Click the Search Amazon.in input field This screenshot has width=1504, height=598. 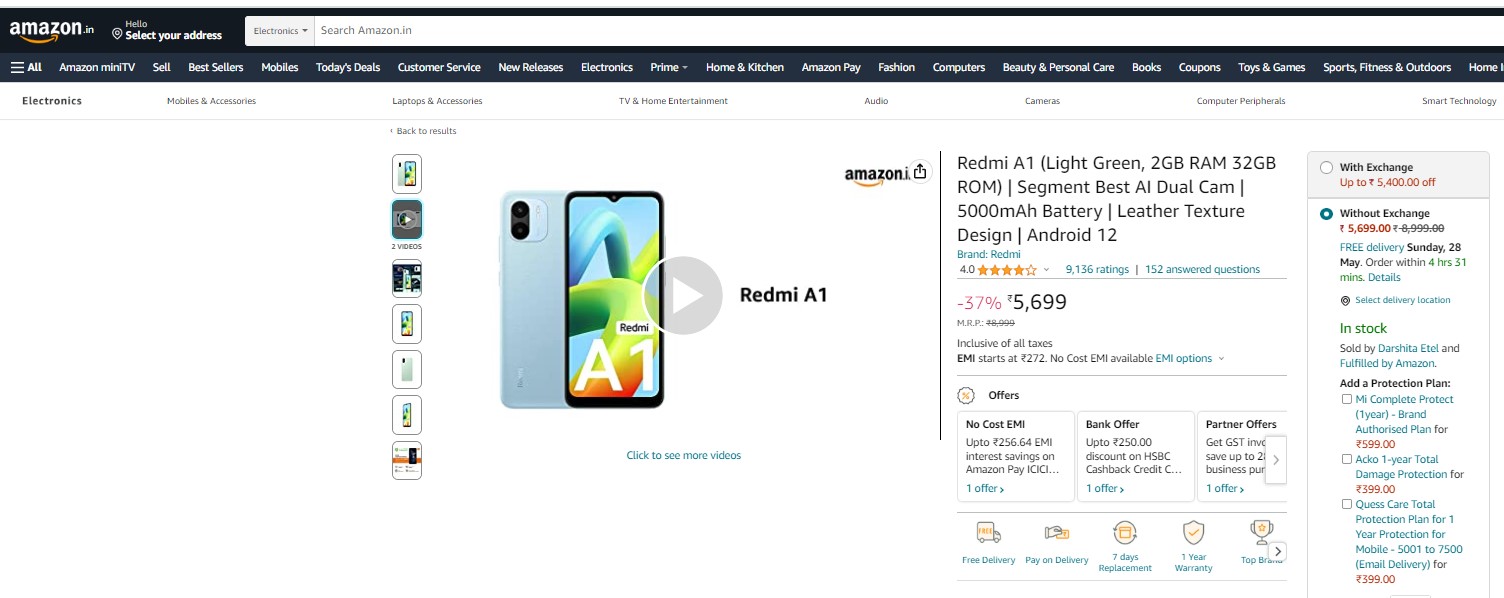[x=900, y=31]
